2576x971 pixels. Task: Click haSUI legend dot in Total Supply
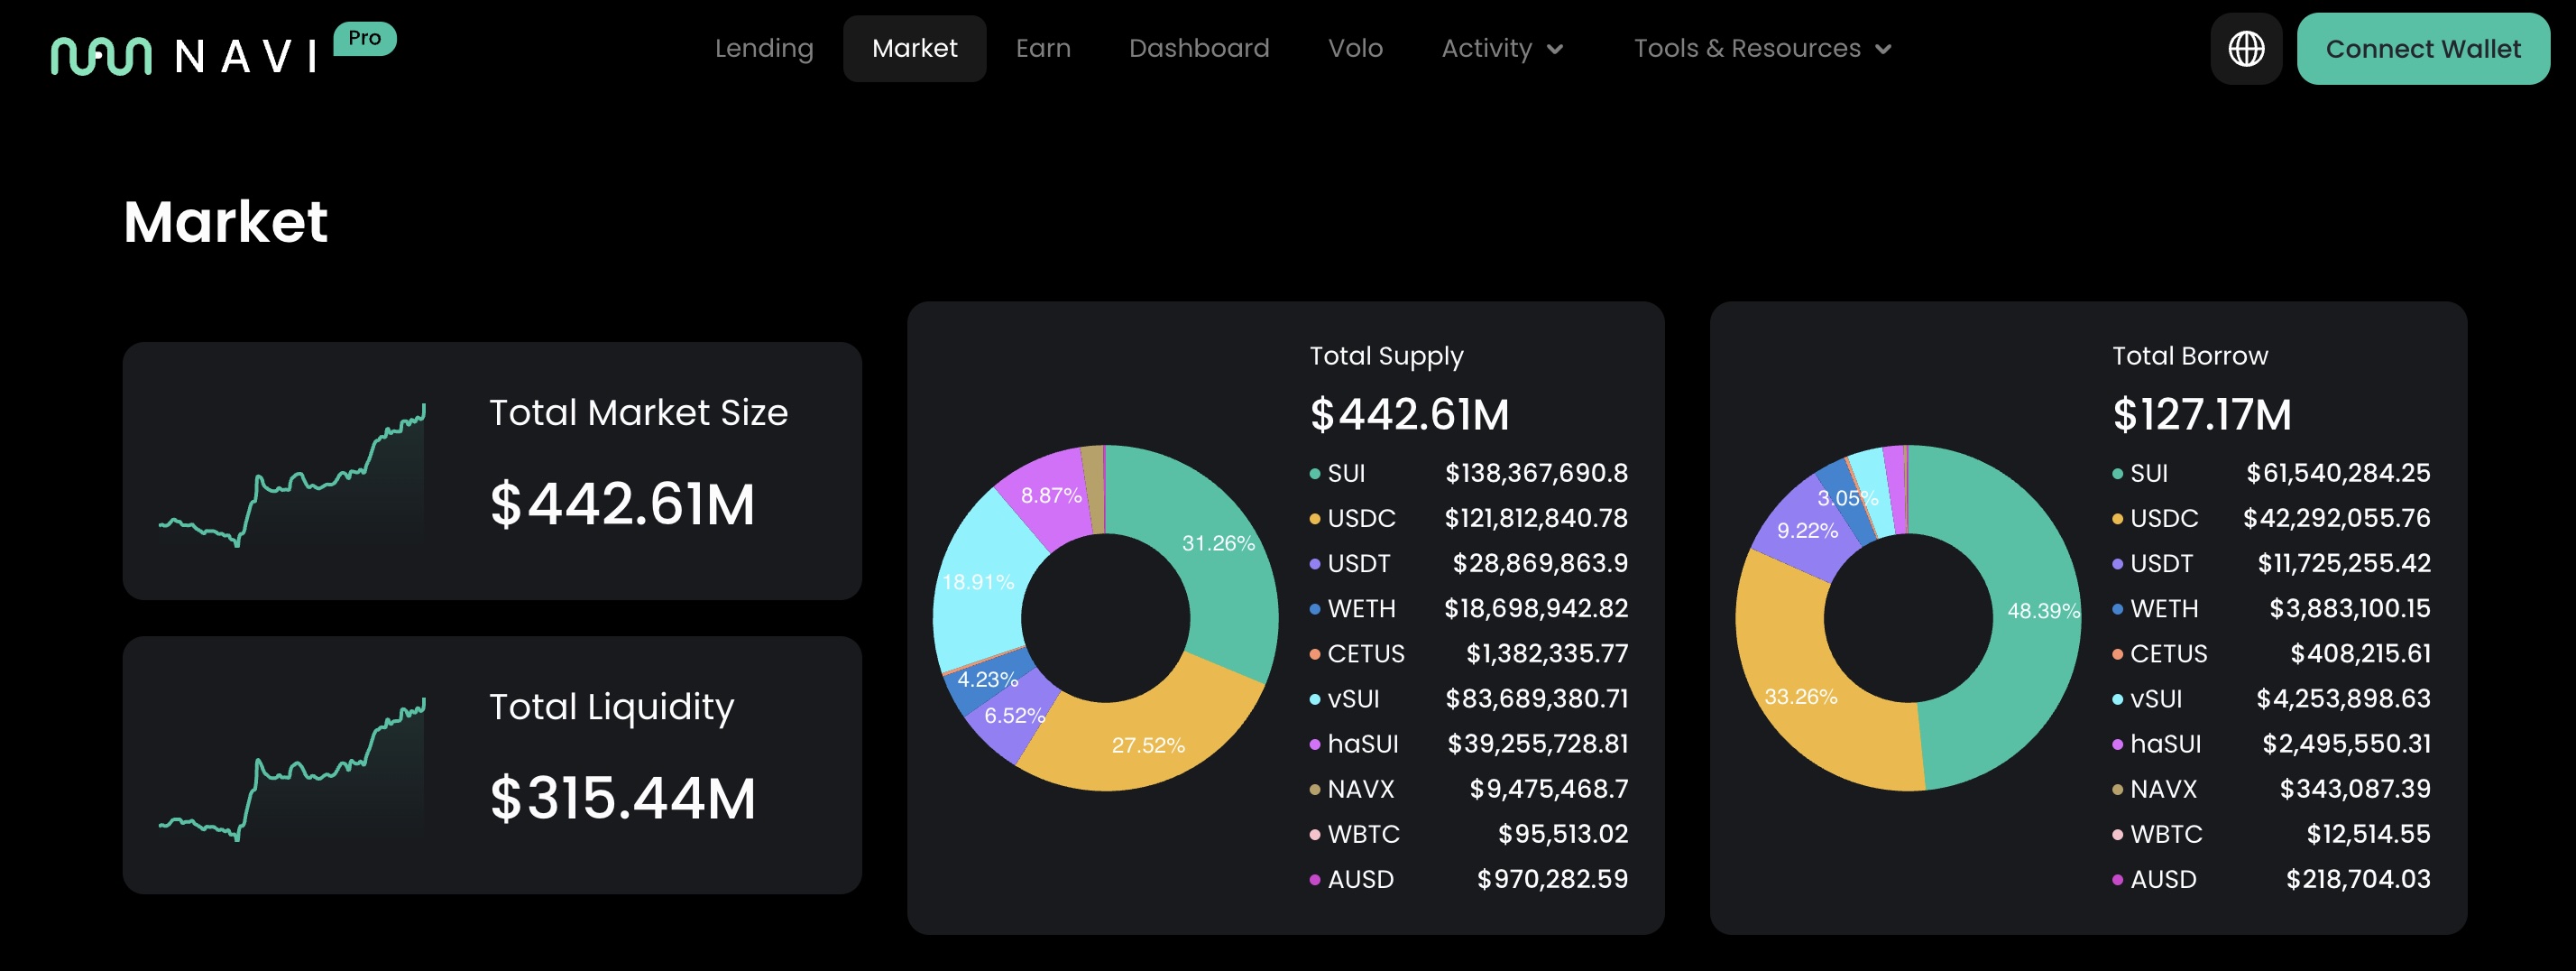click(x=1314, y=745)
